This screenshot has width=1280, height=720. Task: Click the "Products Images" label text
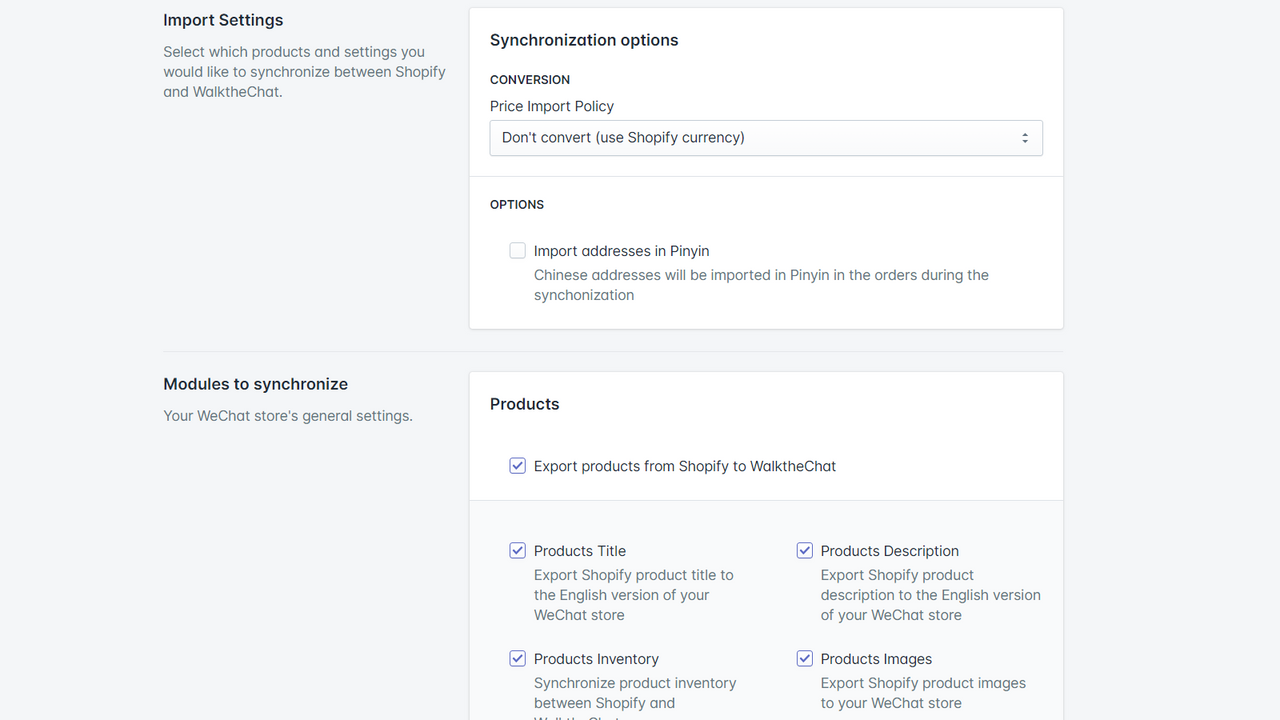point(876,658)
